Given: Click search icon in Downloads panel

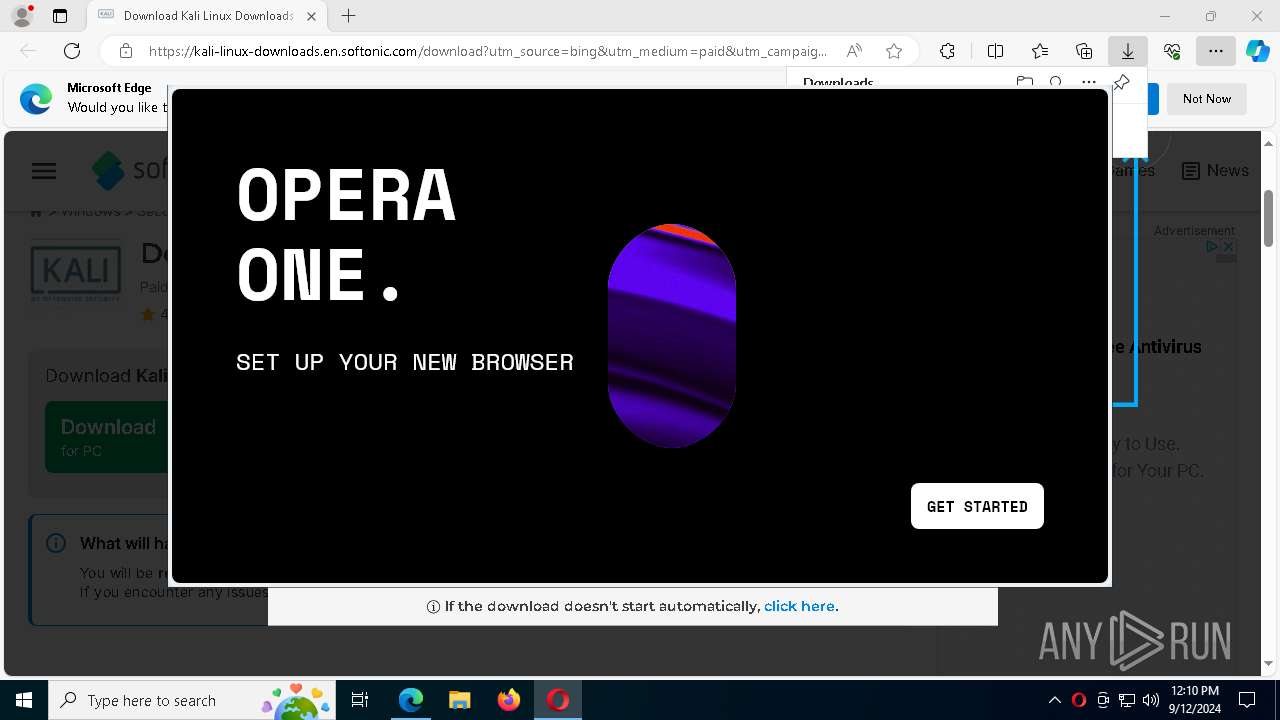Looking at the screenshot, I should (1056, 82).
